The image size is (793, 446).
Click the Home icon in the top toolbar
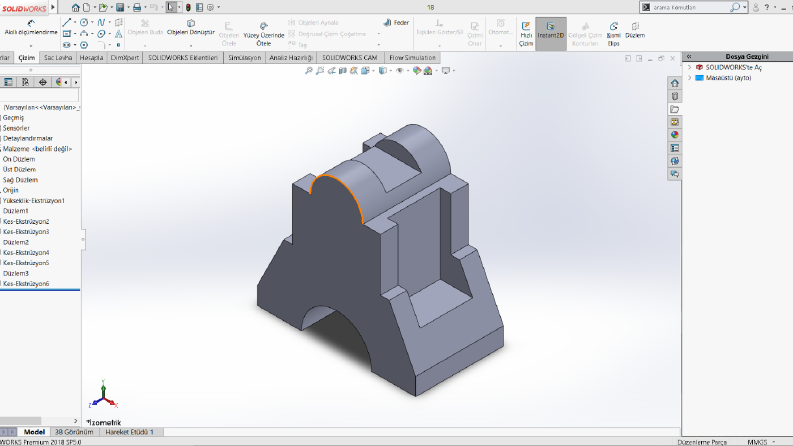pyautogui.click(x=75, y=7)
